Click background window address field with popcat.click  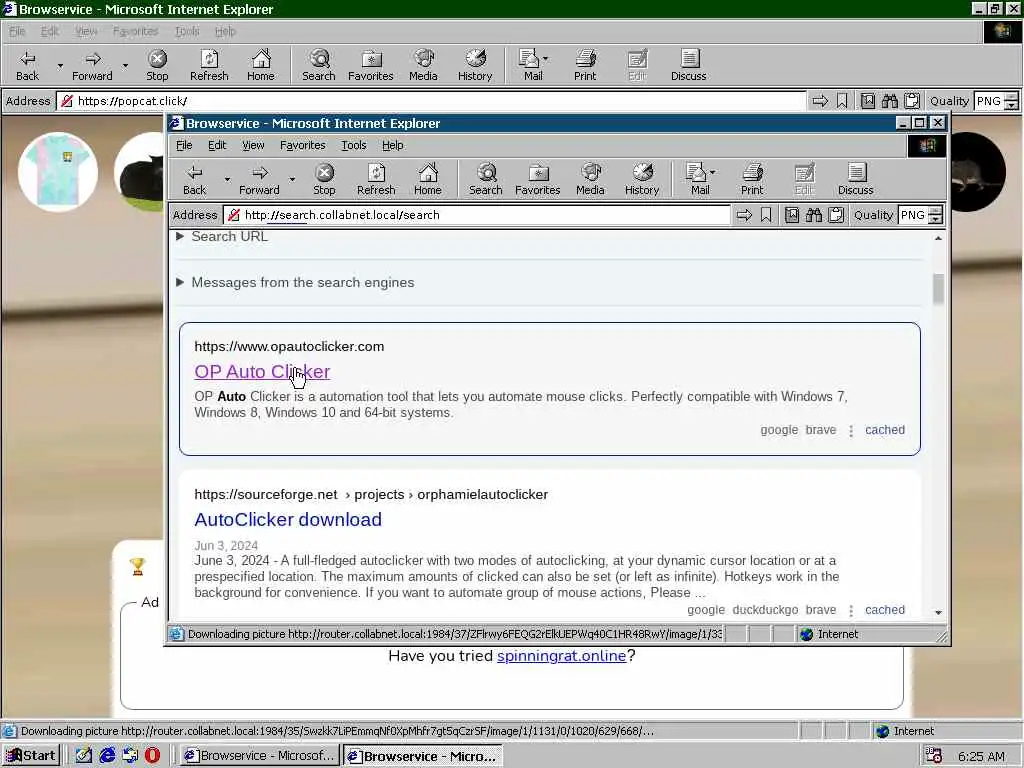(x=432, y=101)
